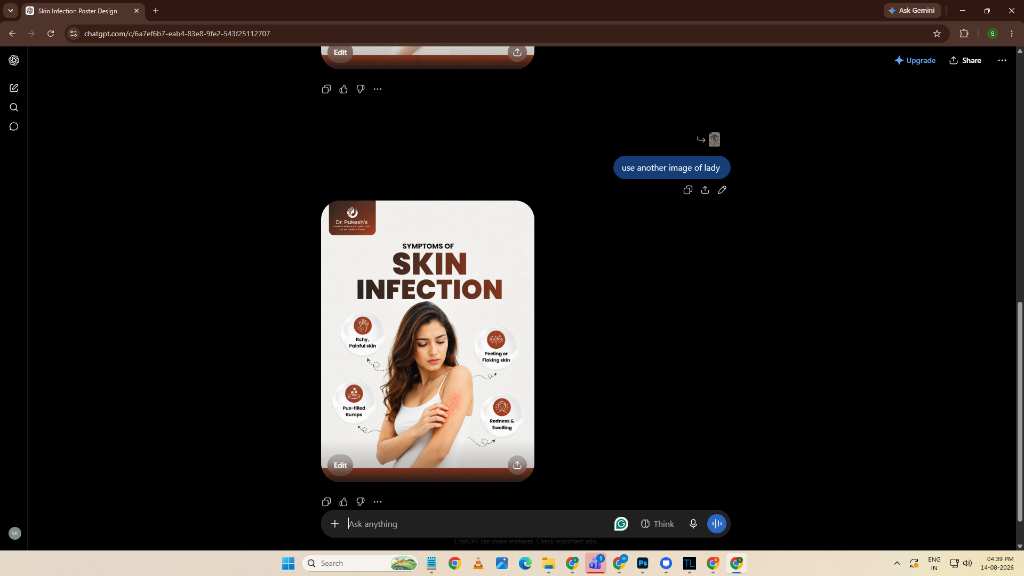This screenshot has height=576, width=1024.
Task: Open the new chat pencil icon in sidebar
Action: [14, 88]
